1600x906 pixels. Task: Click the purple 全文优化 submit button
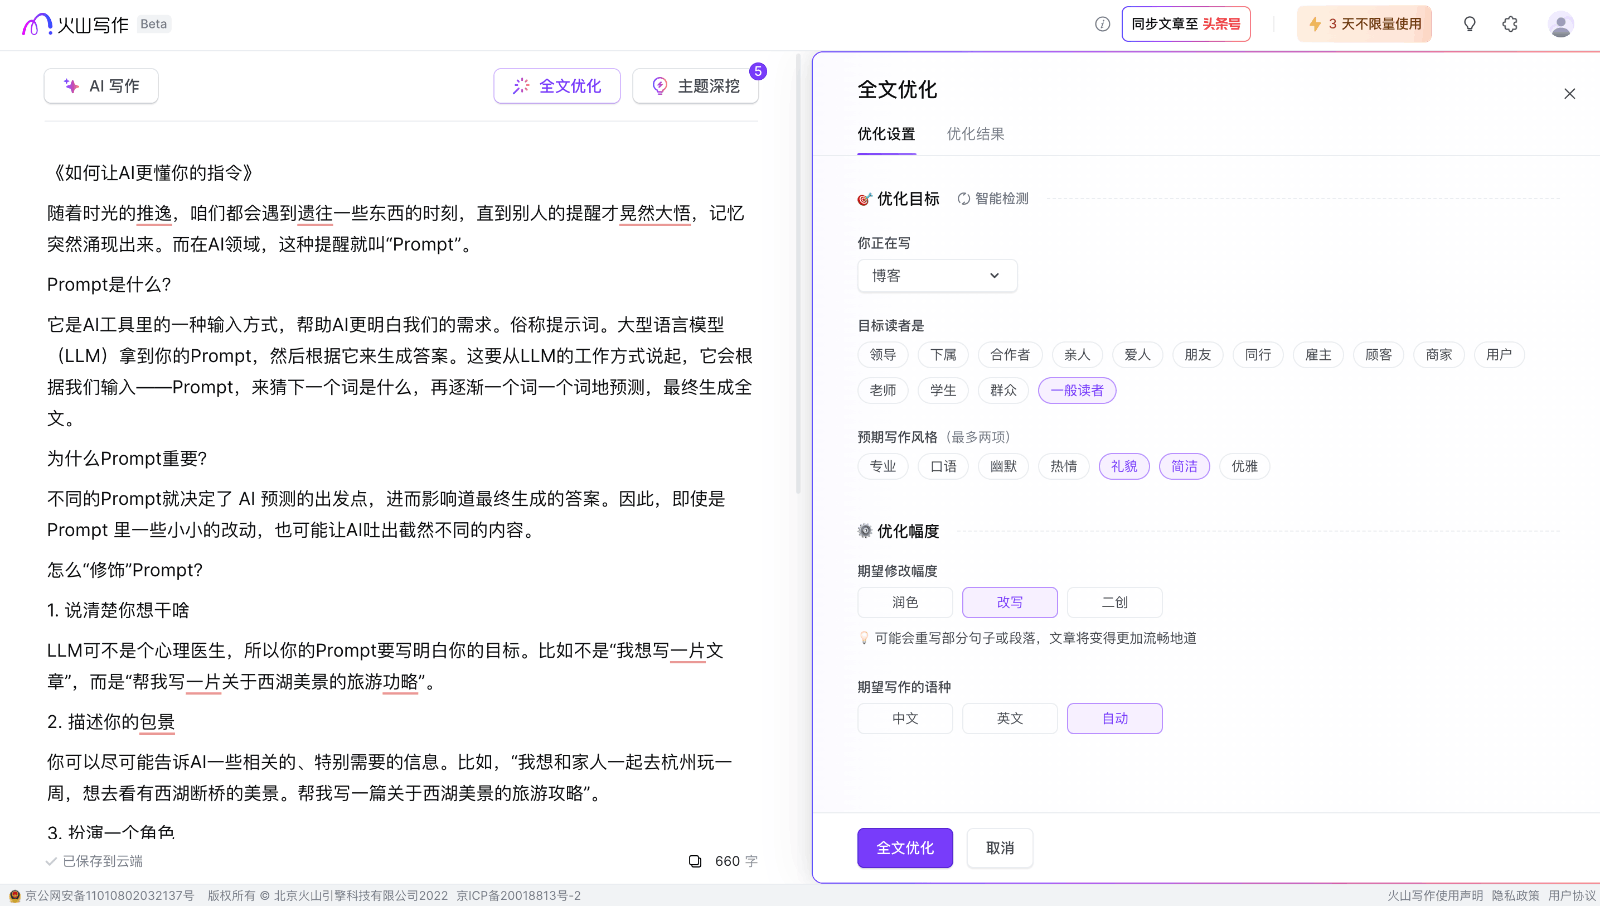[x=905, y=848]
